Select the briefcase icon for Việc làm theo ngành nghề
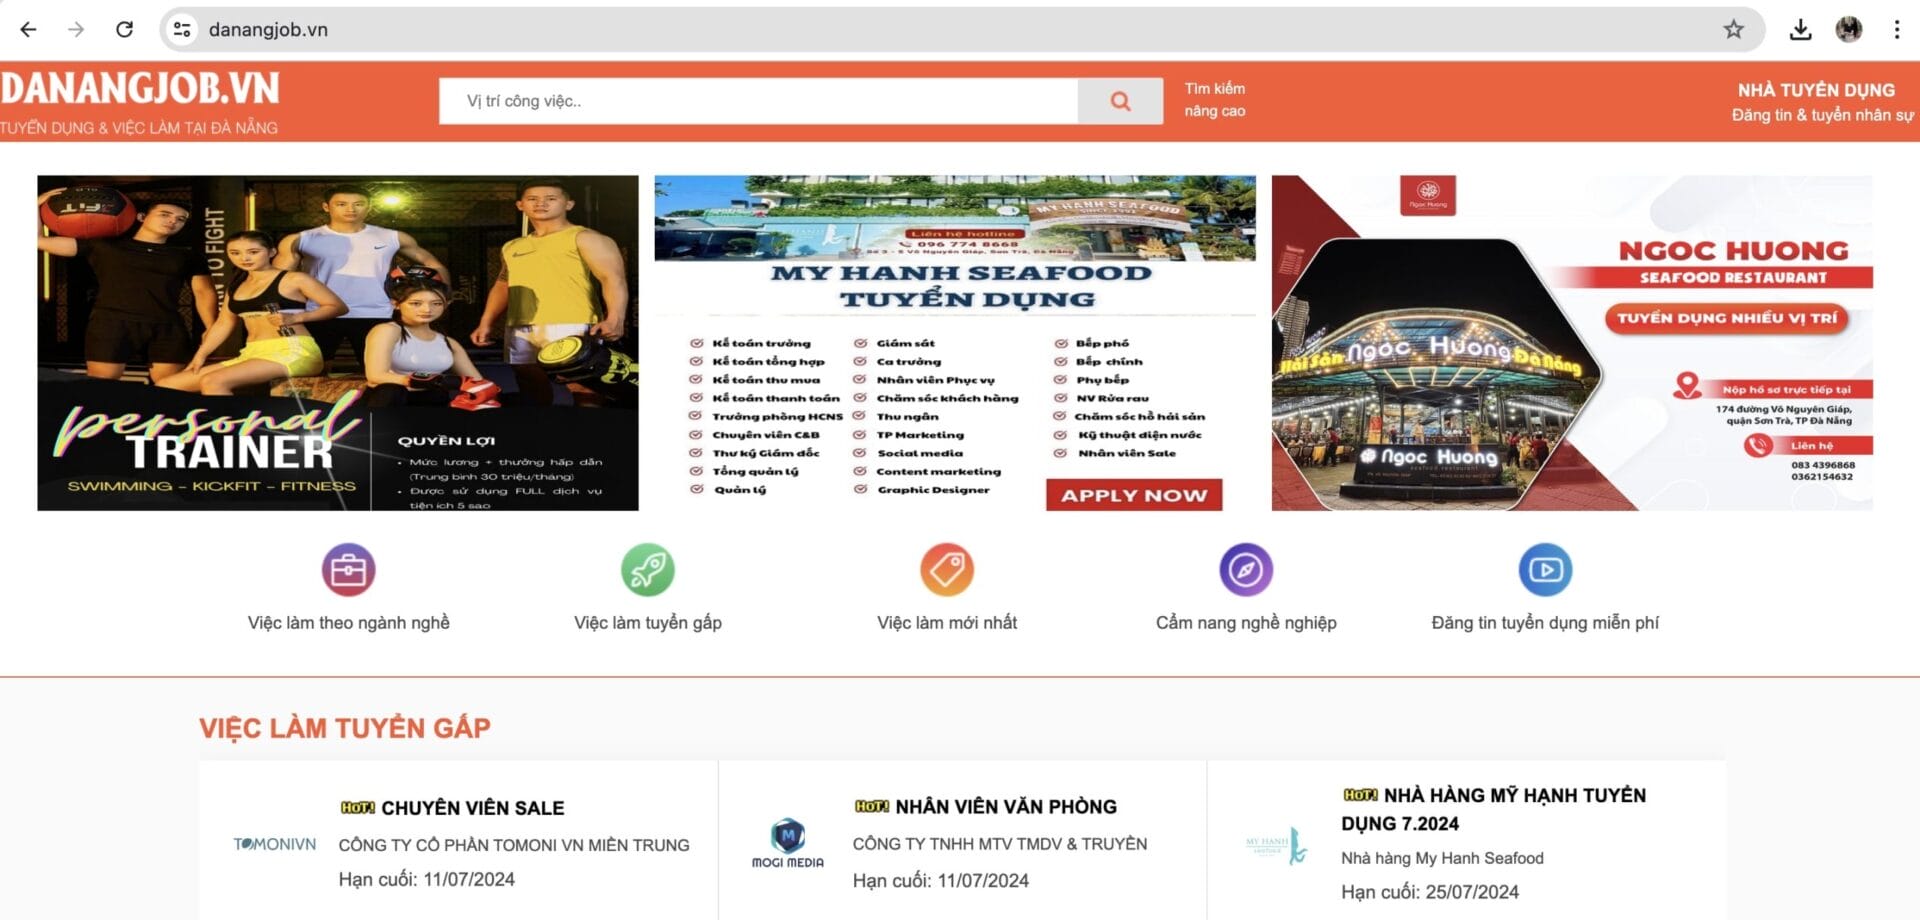The image size is (1920, 920). 349,568
